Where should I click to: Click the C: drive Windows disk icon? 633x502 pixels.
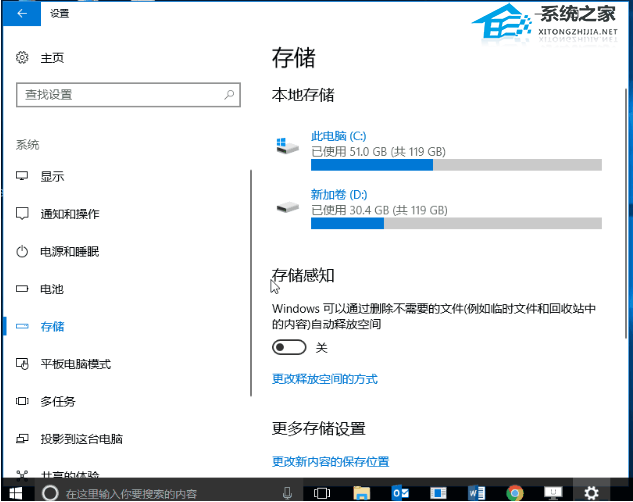(287, 146)
